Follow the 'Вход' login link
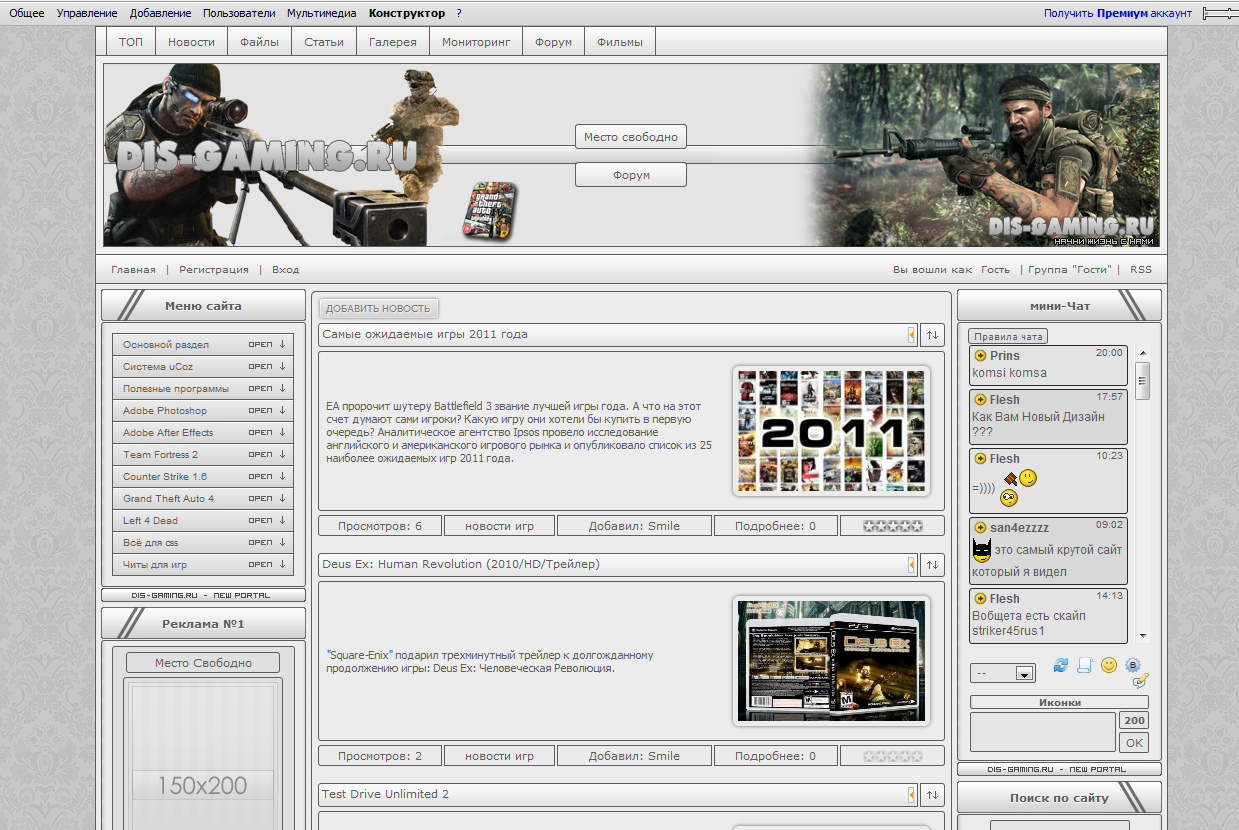This screenshot has width=1239, height=830. click(x=286, y=270)
